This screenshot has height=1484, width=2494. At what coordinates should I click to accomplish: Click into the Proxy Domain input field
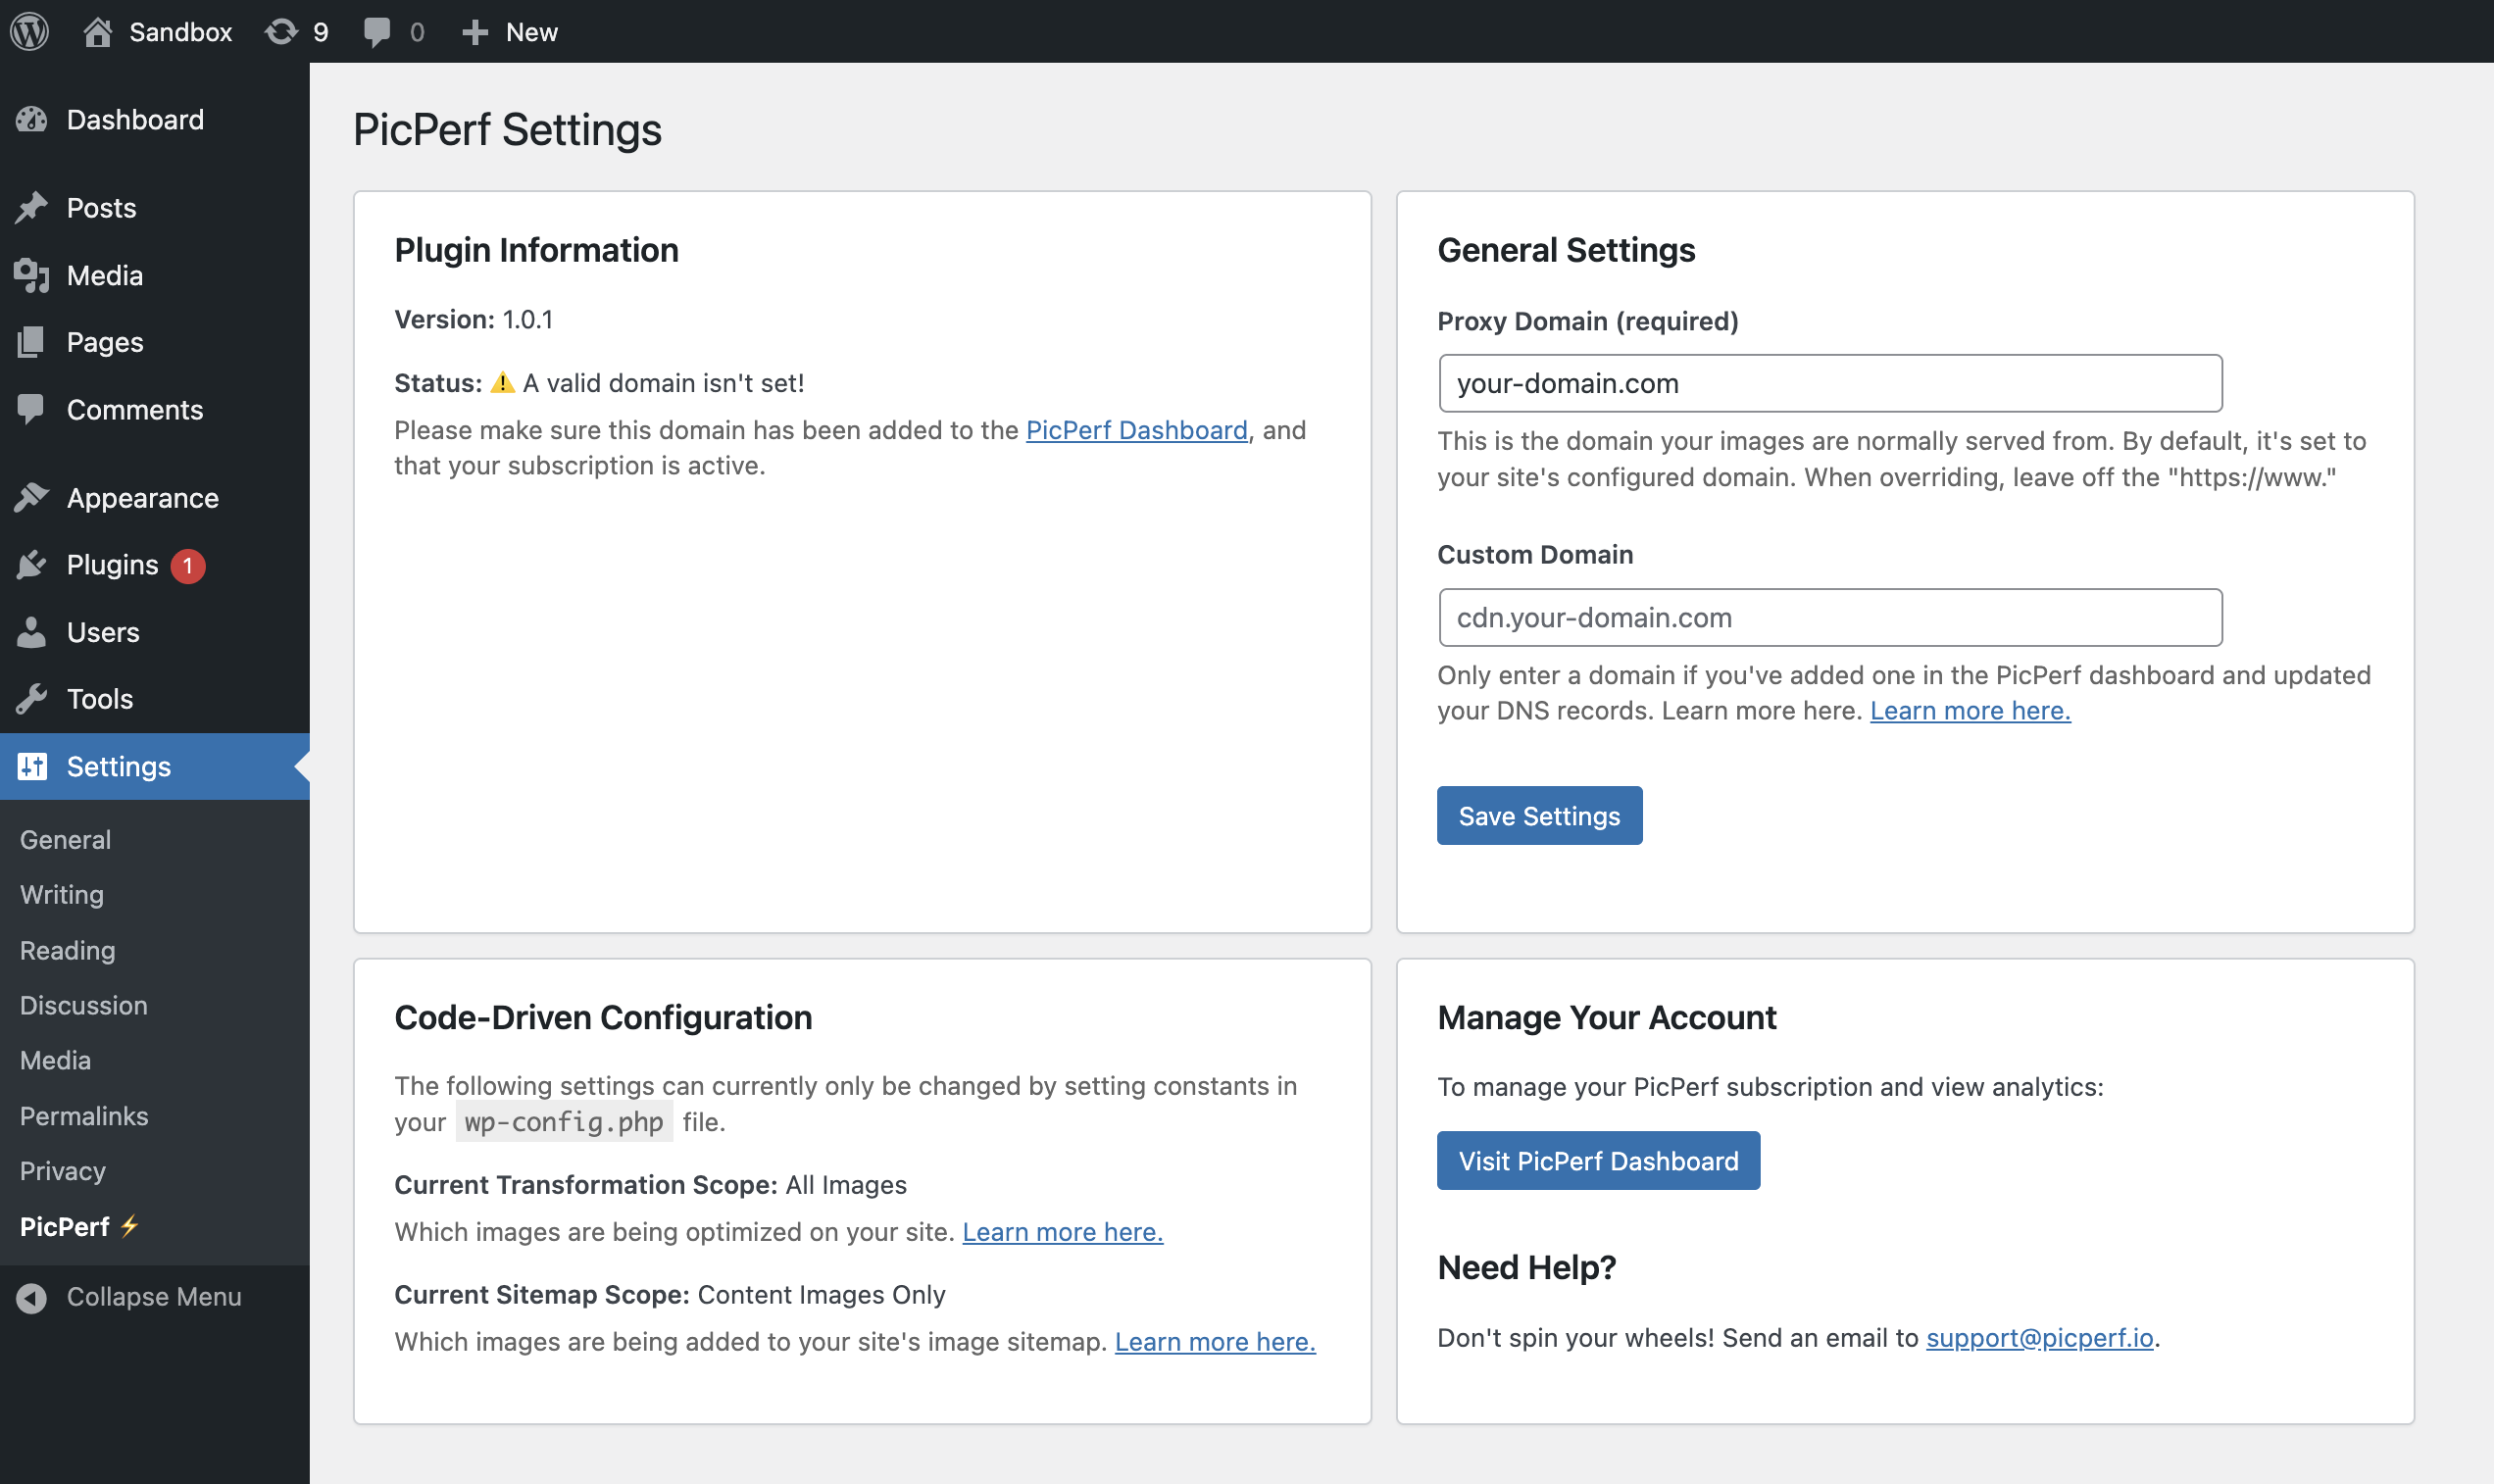[1828, 383]
